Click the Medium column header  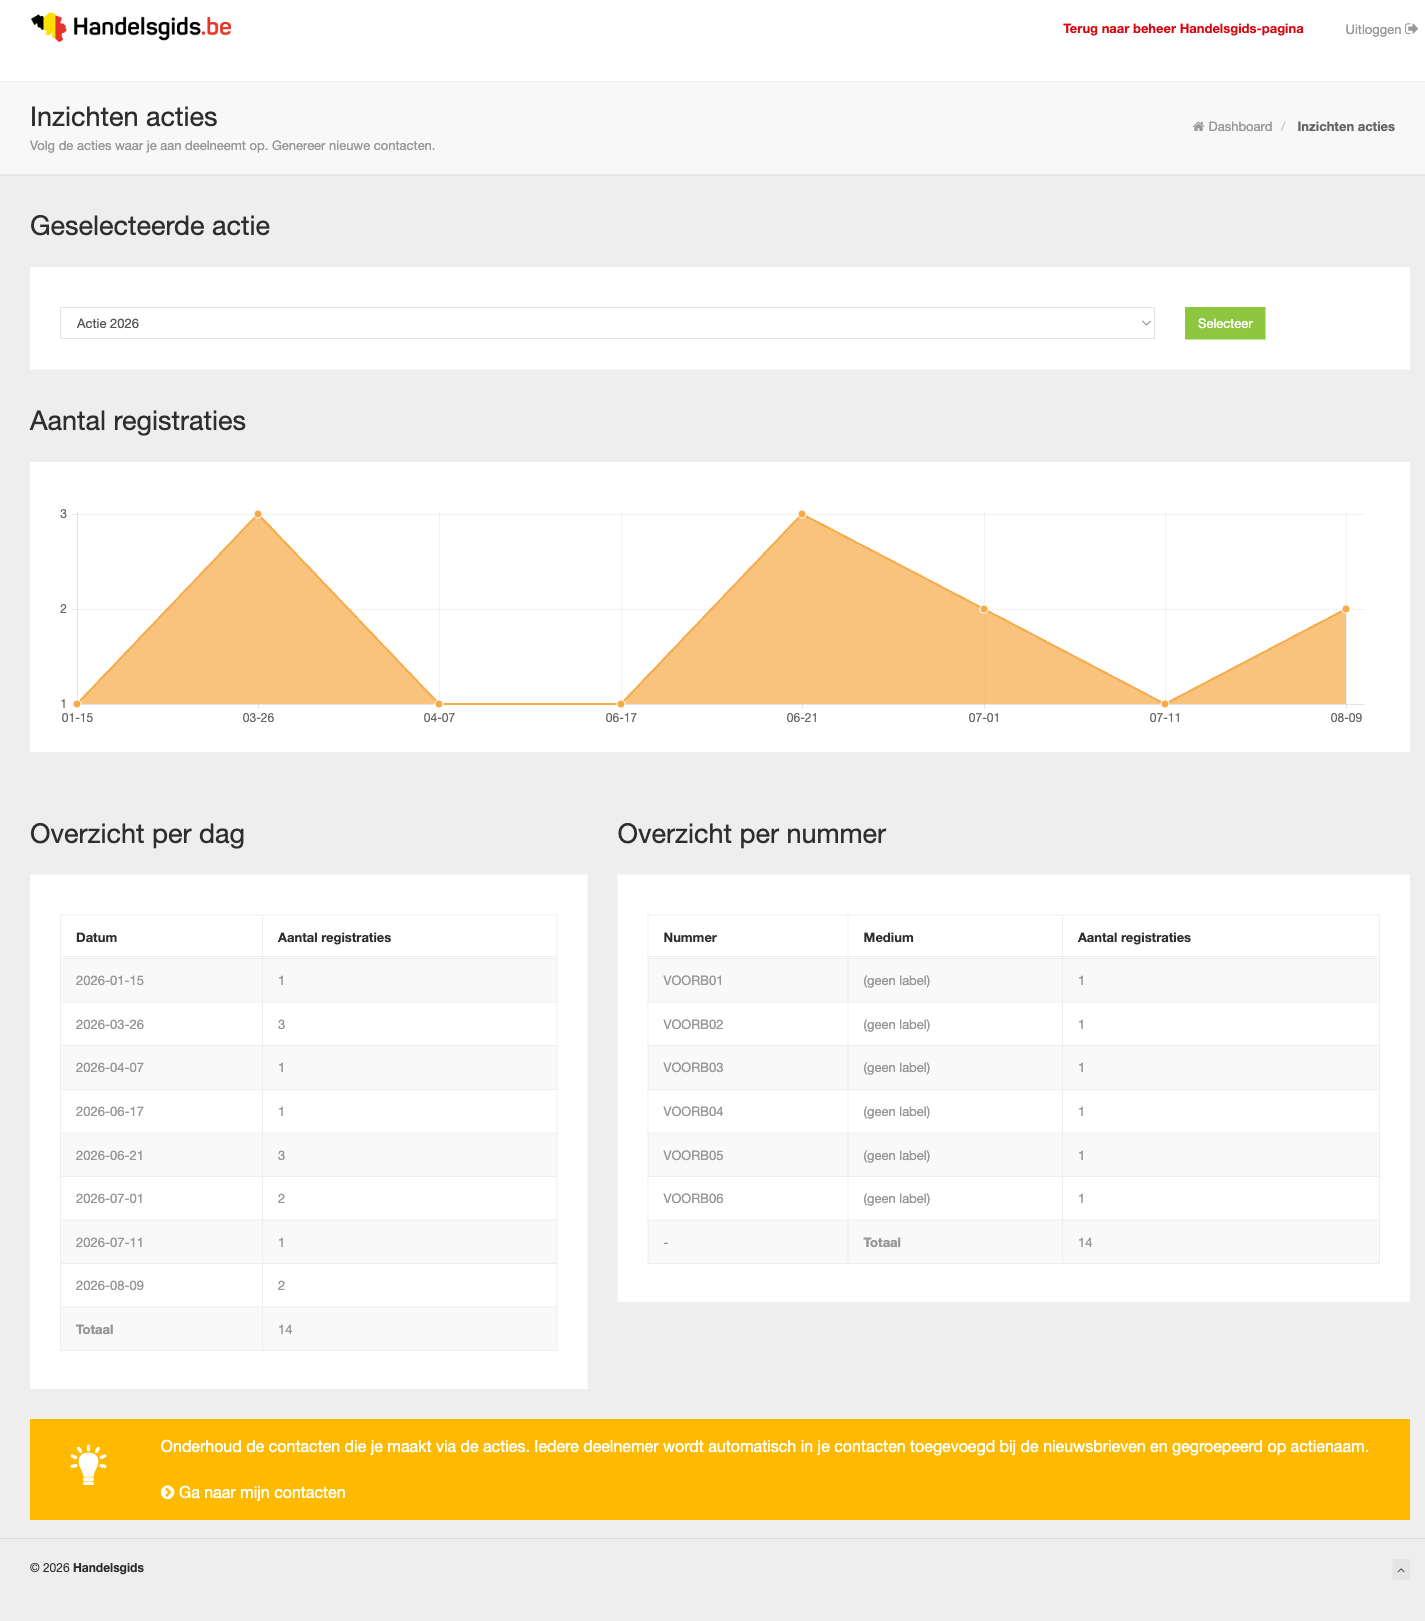955,937
